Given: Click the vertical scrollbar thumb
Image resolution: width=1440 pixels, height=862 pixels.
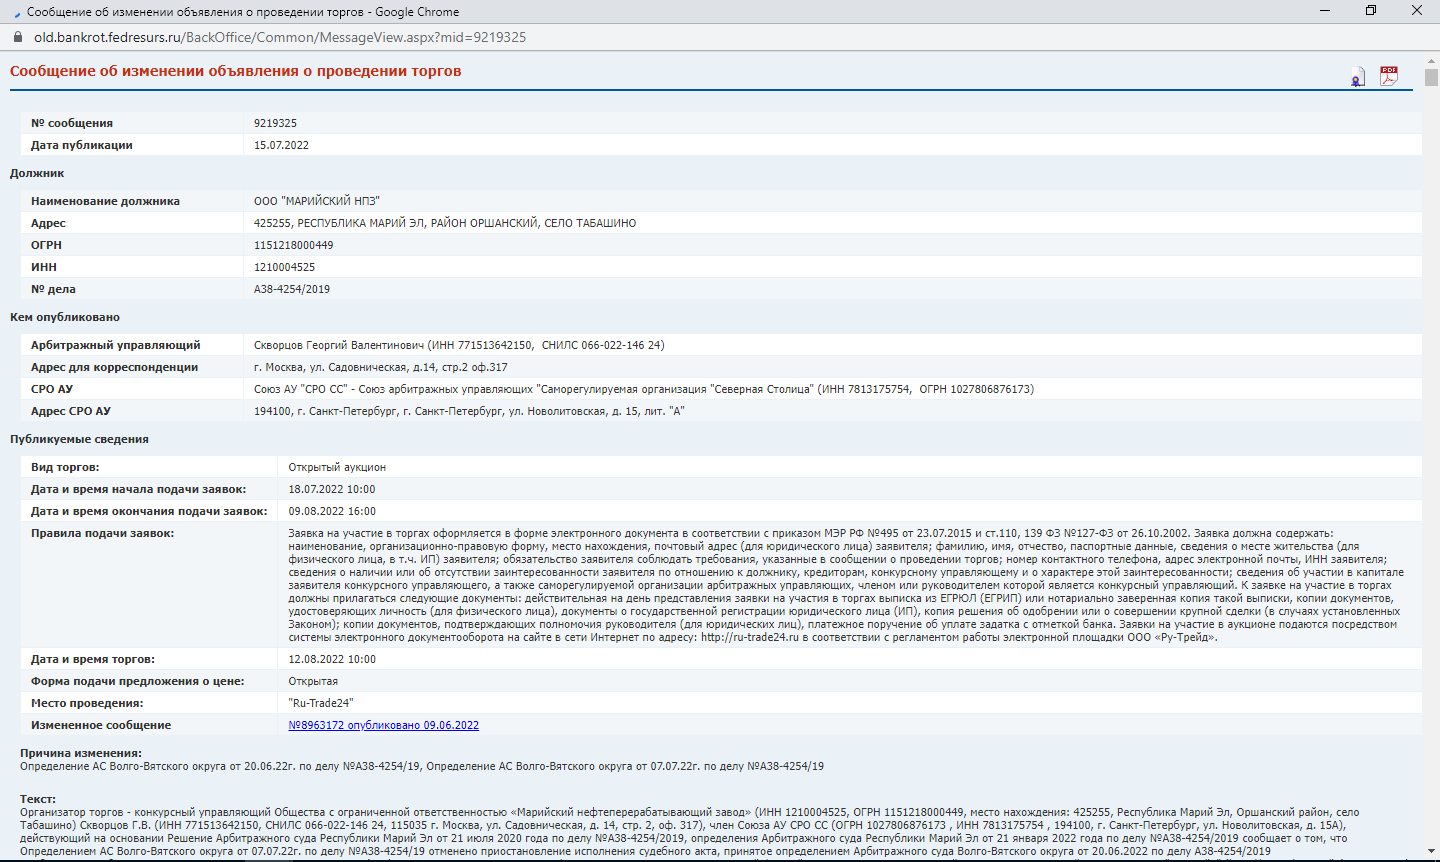Looking at the screenshot, I should point(1431,78).
